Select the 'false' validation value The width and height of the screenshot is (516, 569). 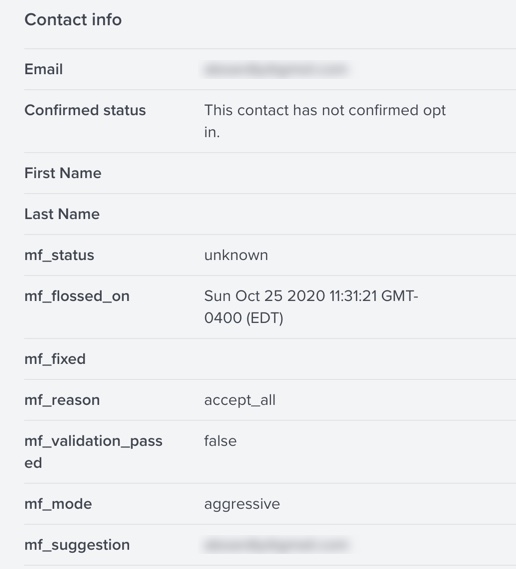click(x=220, y=441)
